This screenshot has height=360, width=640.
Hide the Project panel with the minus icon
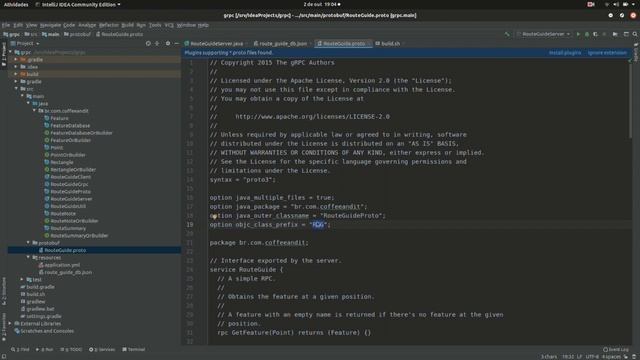point(176,43)
